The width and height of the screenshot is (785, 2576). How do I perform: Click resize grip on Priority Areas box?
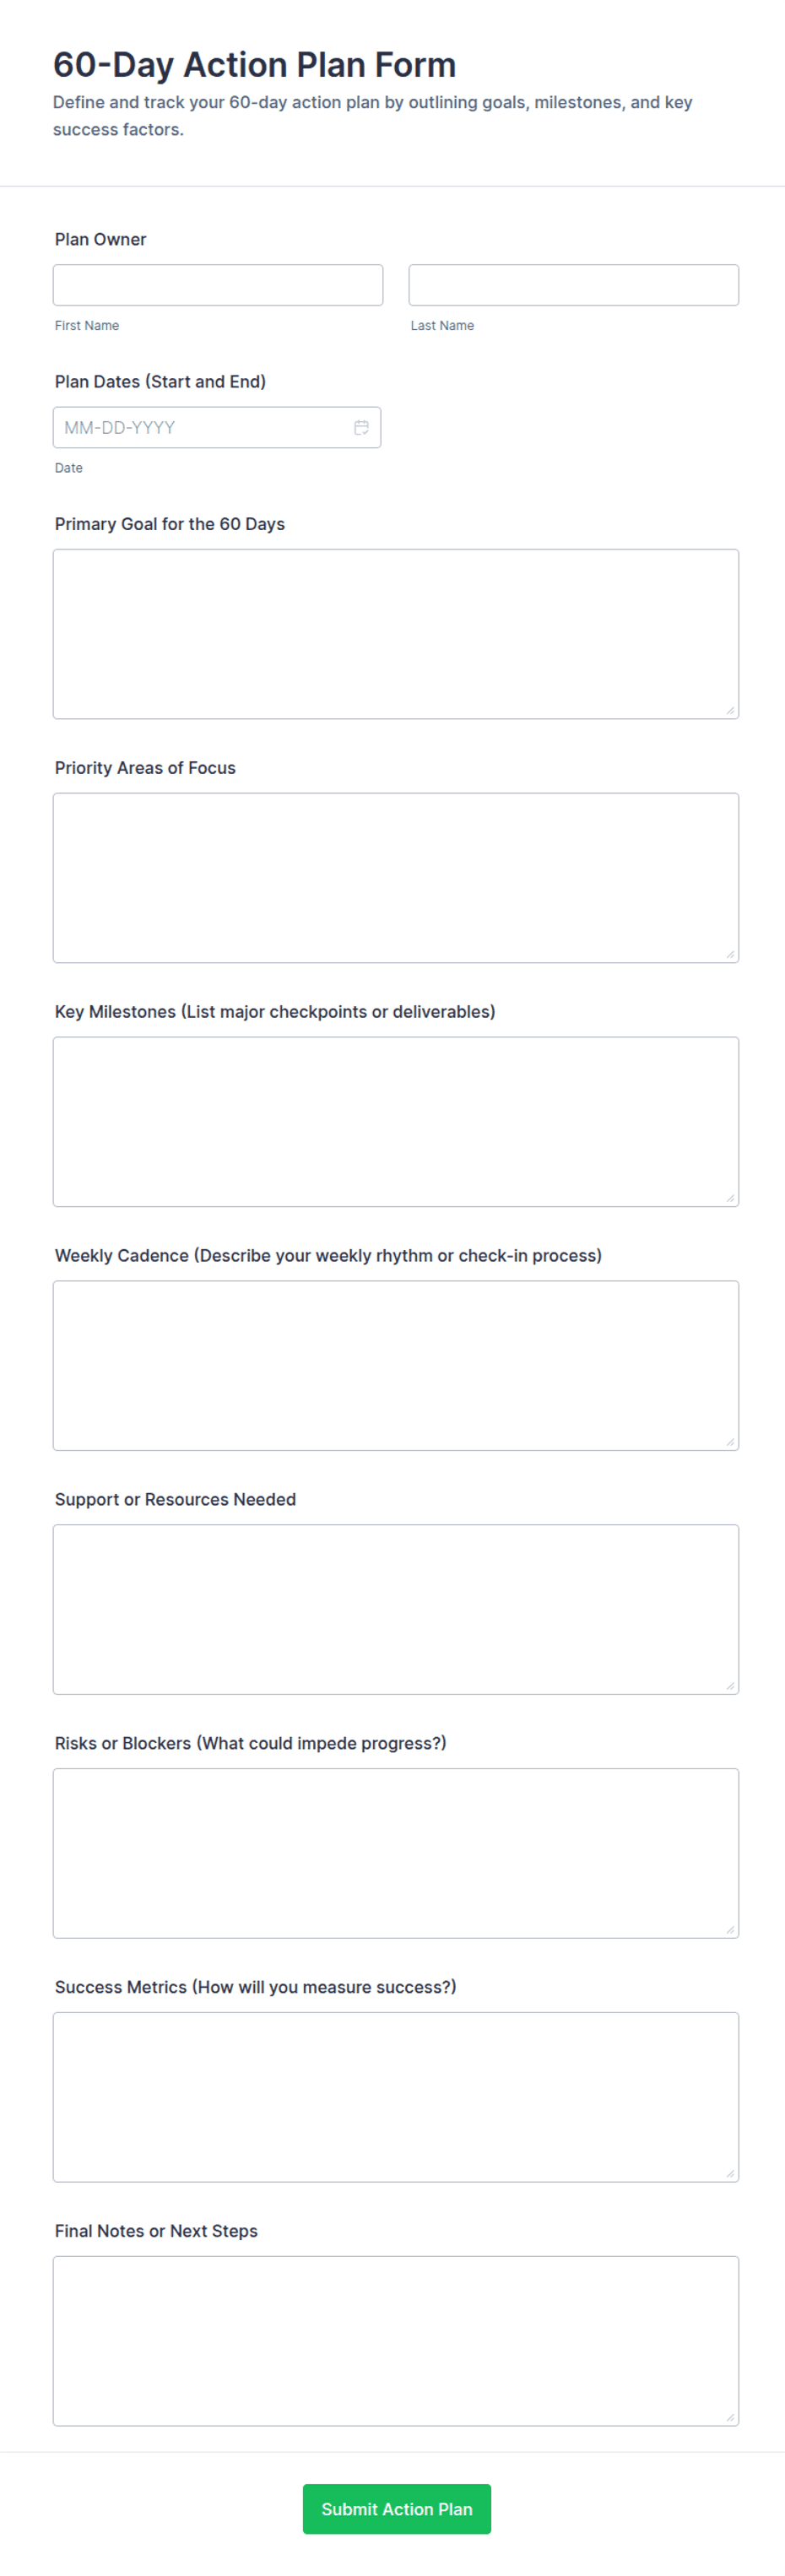(x=731, y=955)
